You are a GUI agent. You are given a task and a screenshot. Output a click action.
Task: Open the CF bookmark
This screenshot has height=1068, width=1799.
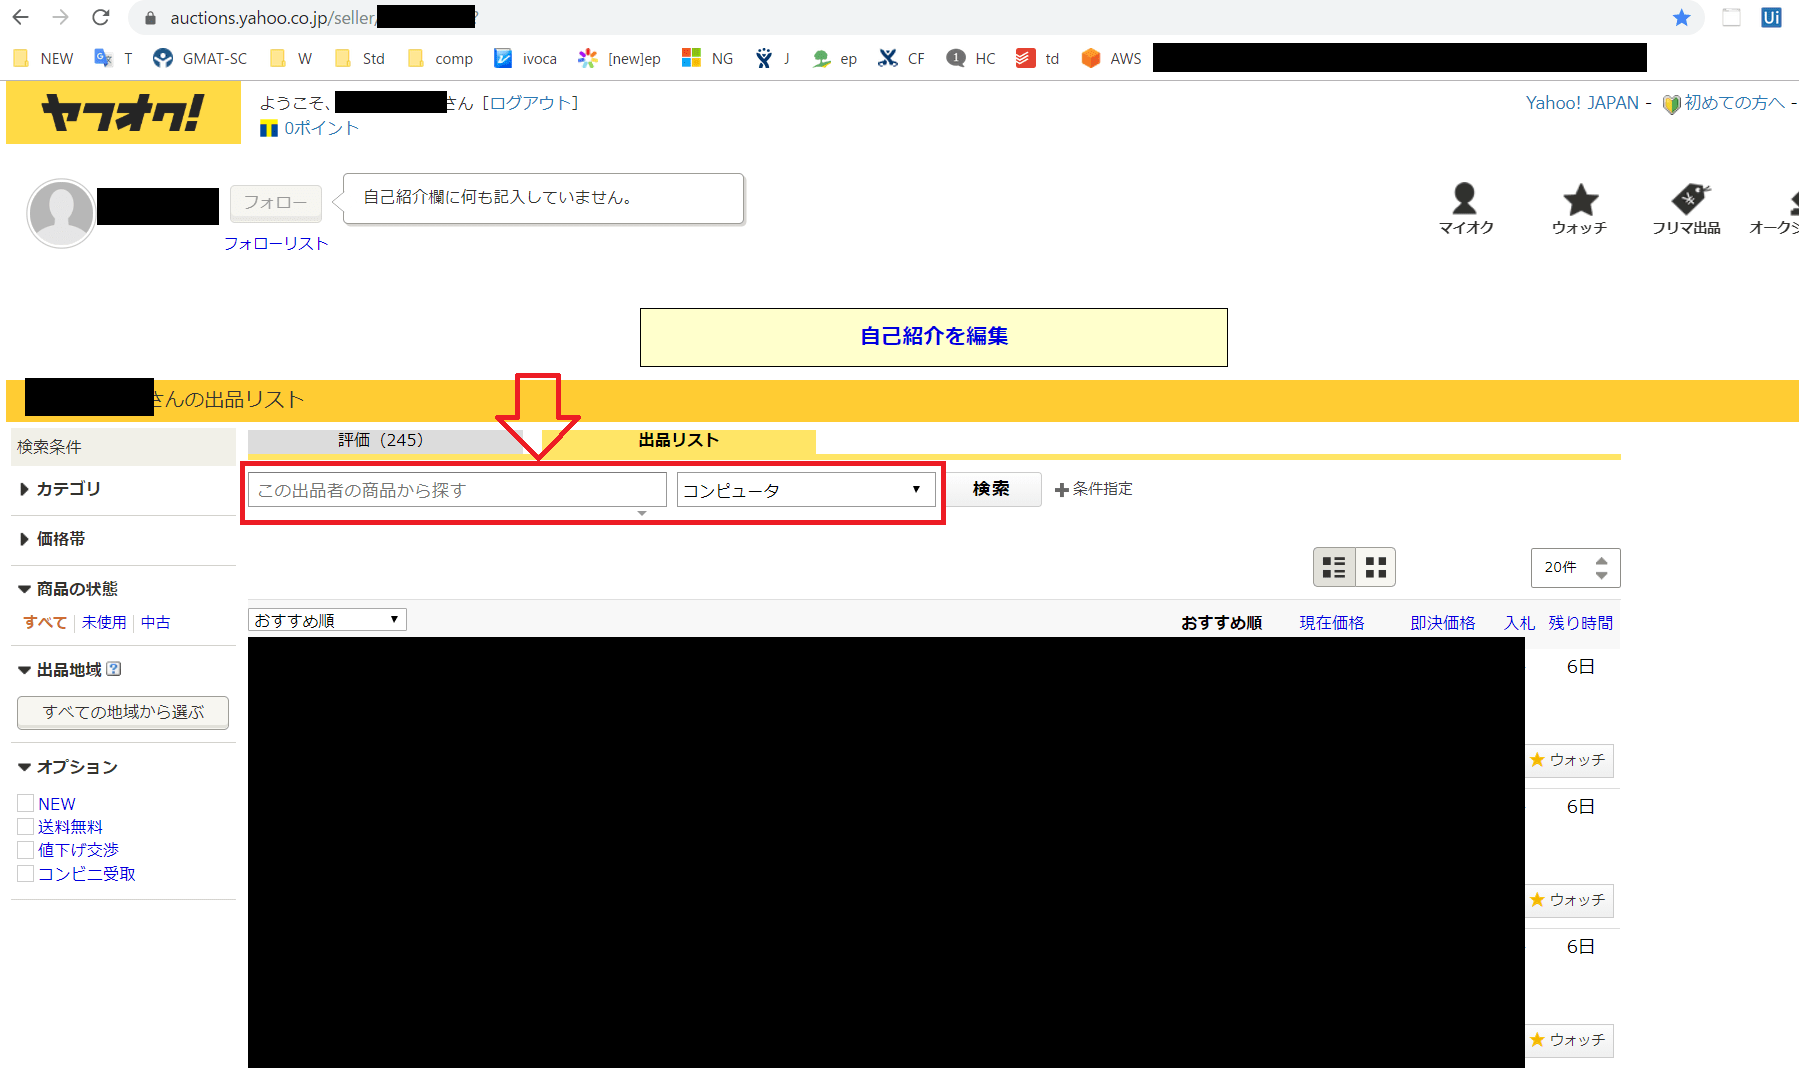point(901,58)
